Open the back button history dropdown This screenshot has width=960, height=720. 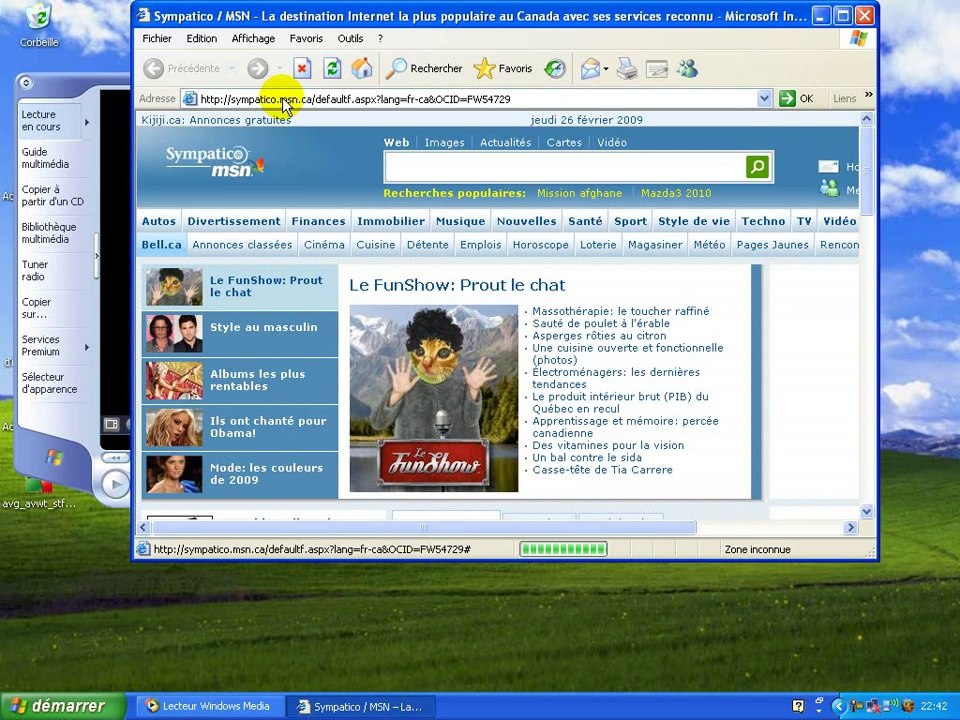point(232,69)
